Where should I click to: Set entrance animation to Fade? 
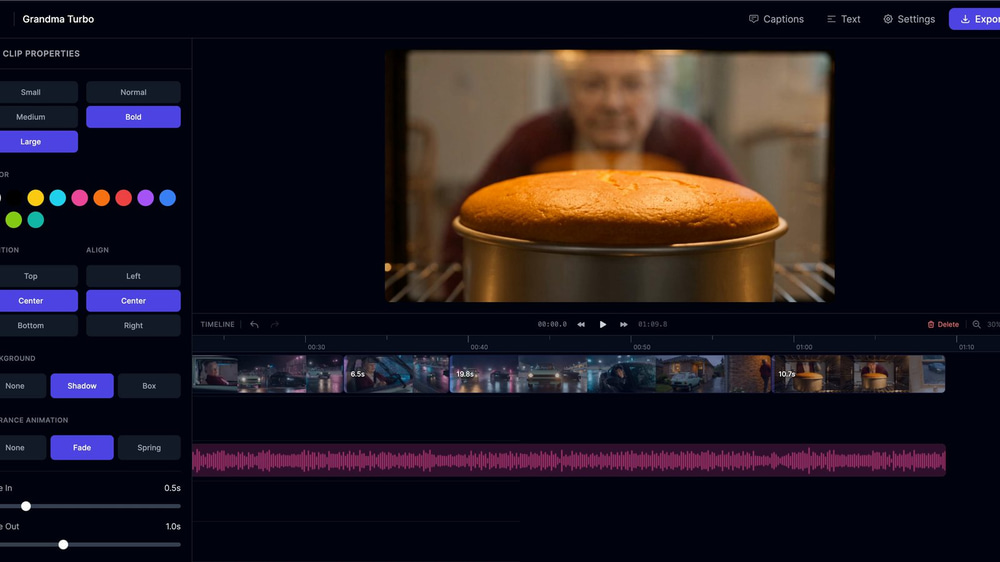(82, 448)
